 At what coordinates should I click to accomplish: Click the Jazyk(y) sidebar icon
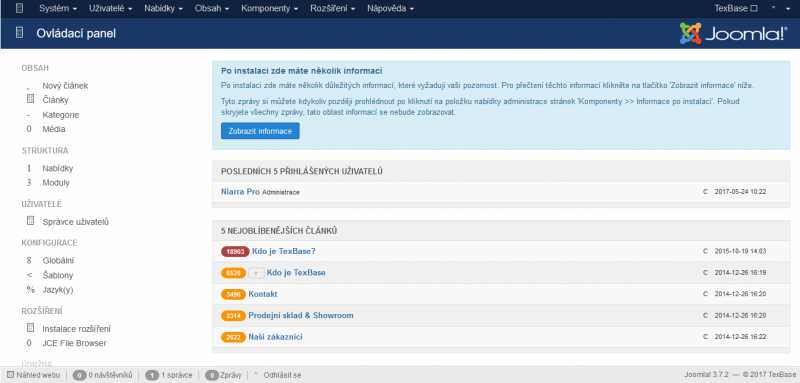pos(30,290)
